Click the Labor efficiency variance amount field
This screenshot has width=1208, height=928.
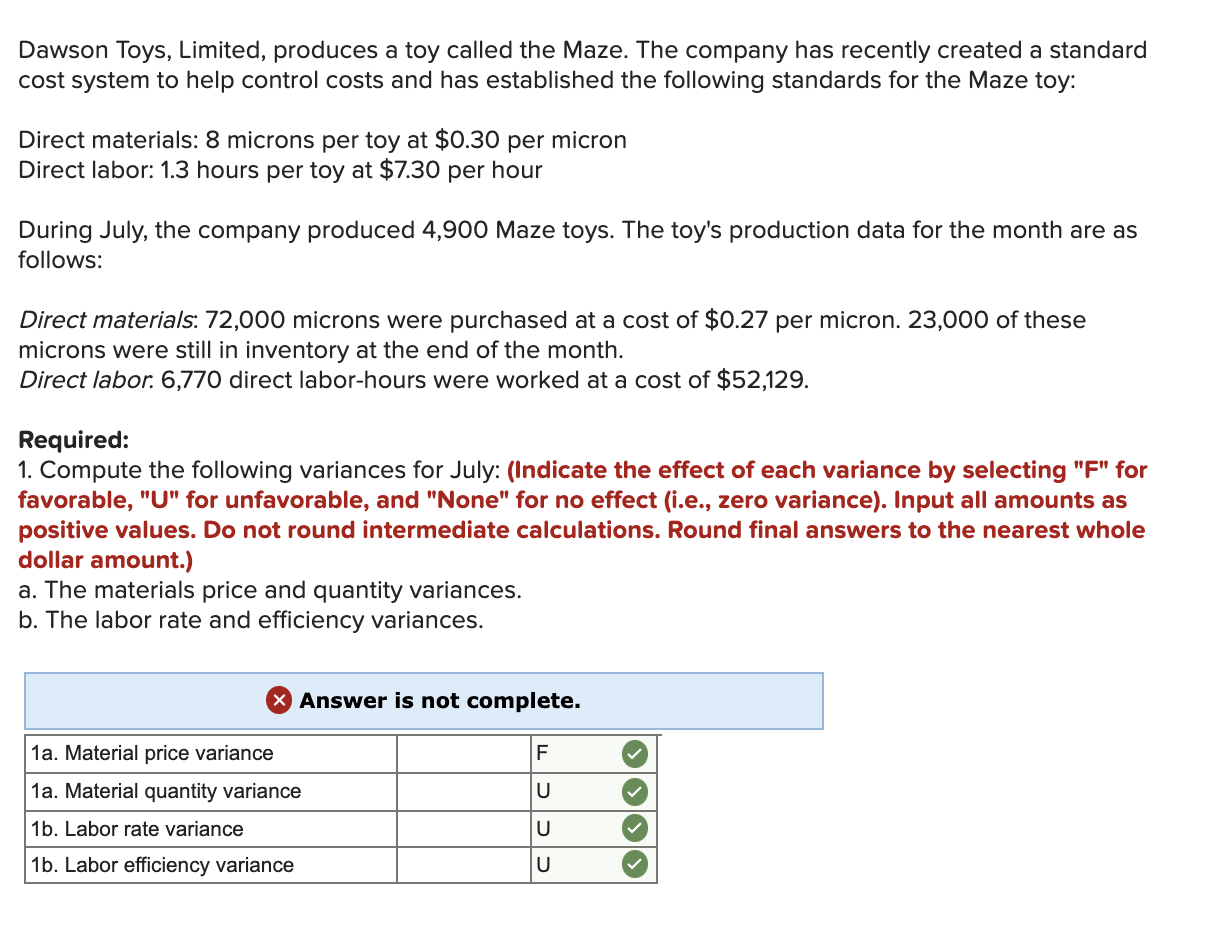click(462, 865)
